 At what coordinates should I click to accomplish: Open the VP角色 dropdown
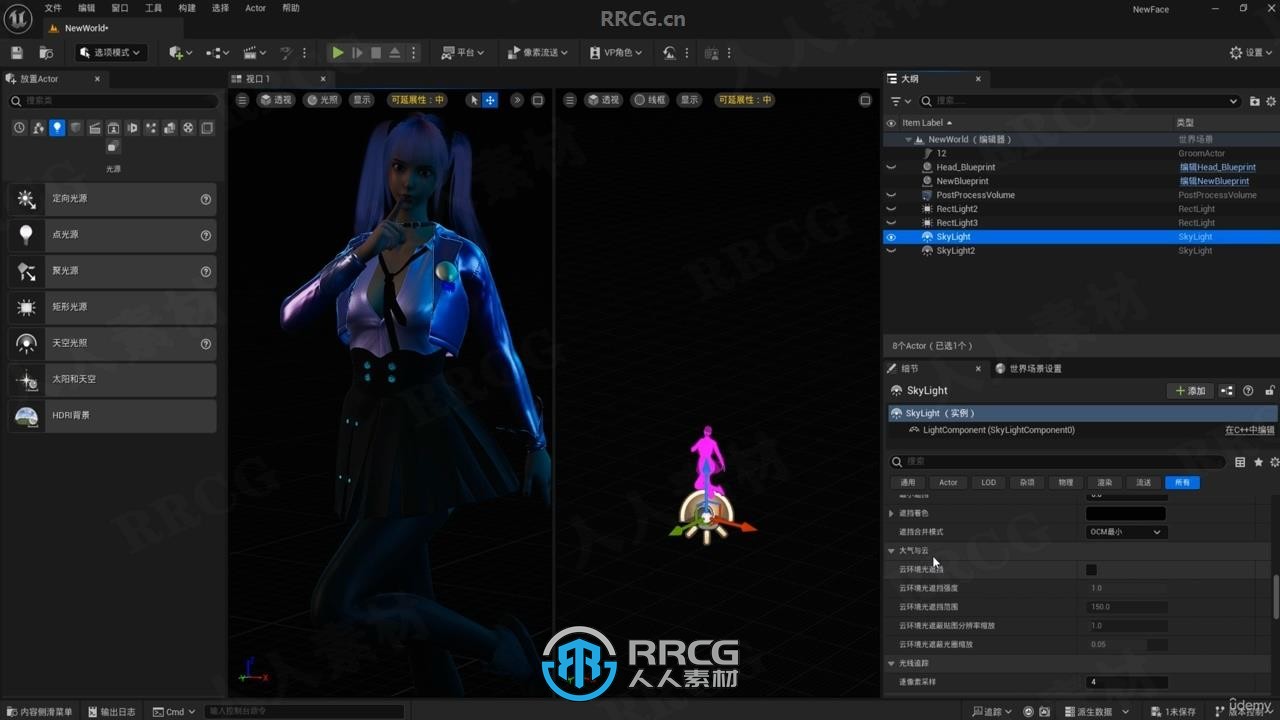click(615, 53)
